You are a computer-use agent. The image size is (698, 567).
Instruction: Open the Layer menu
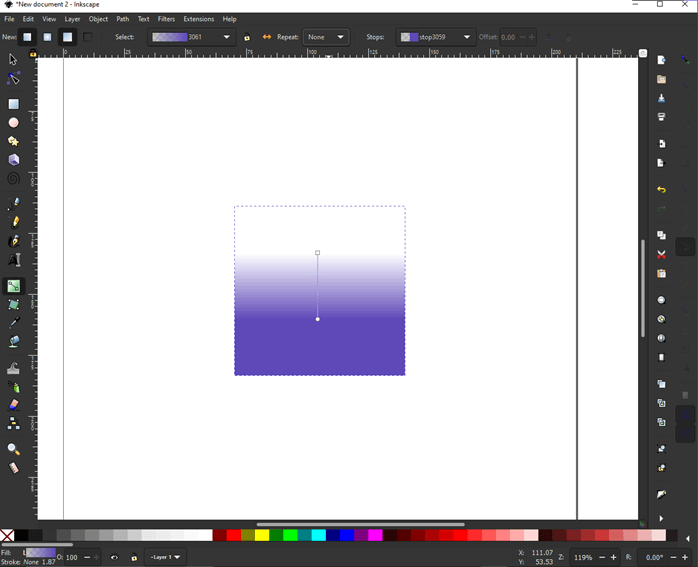pos(72,19)
